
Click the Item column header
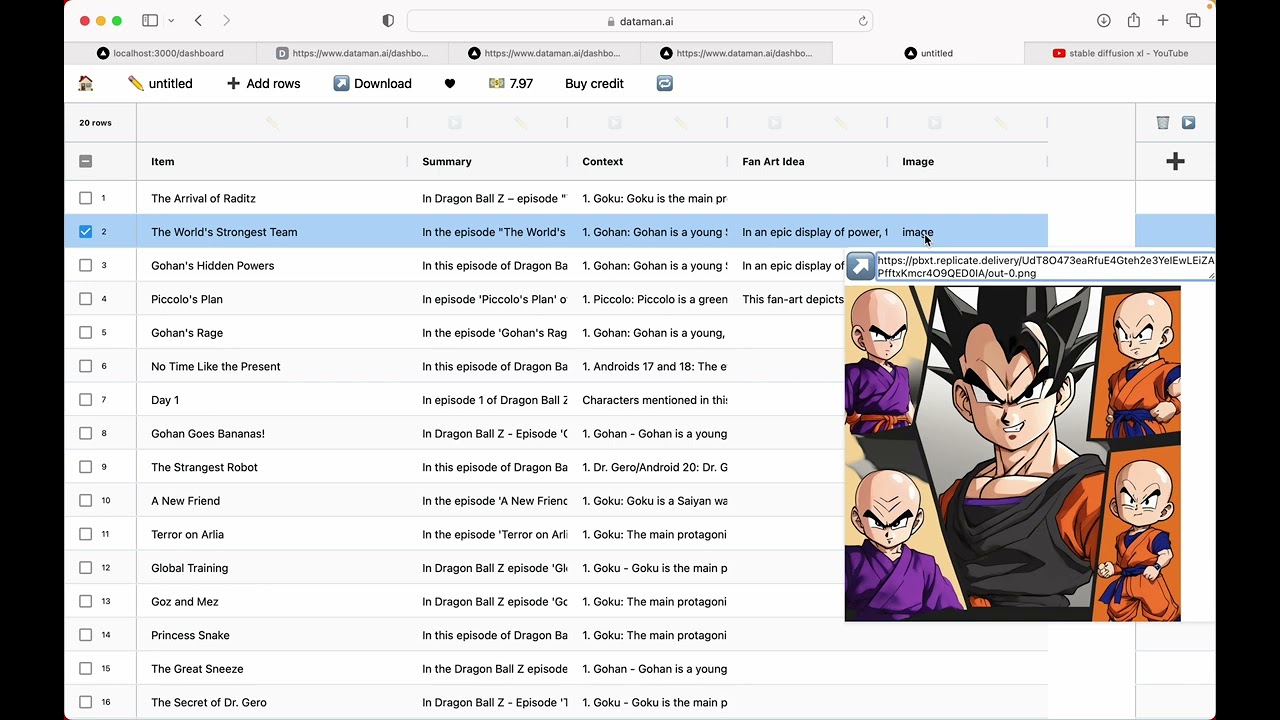pos(271,161)
